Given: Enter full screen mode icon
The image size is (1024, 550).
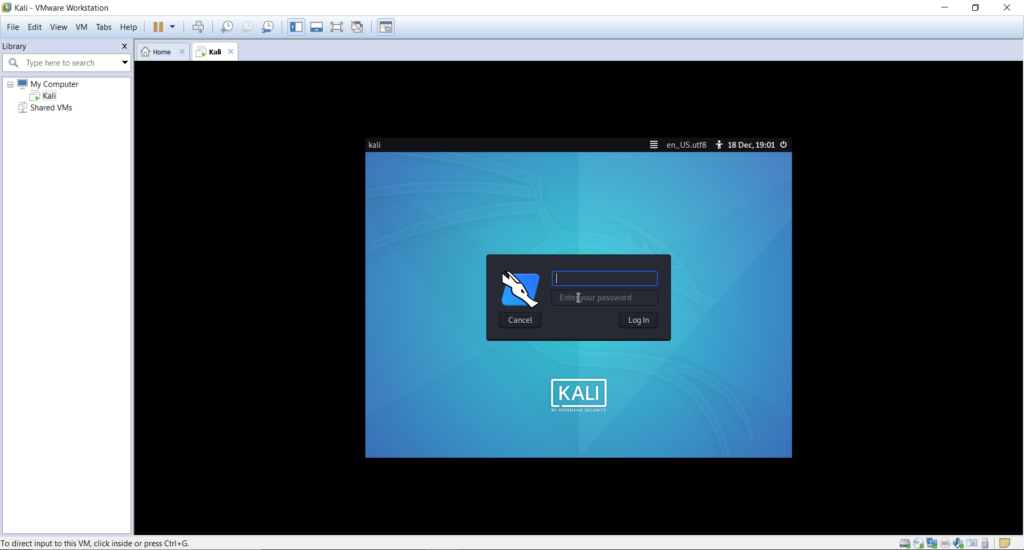Looking at the screenshot, I should [336, 27].
